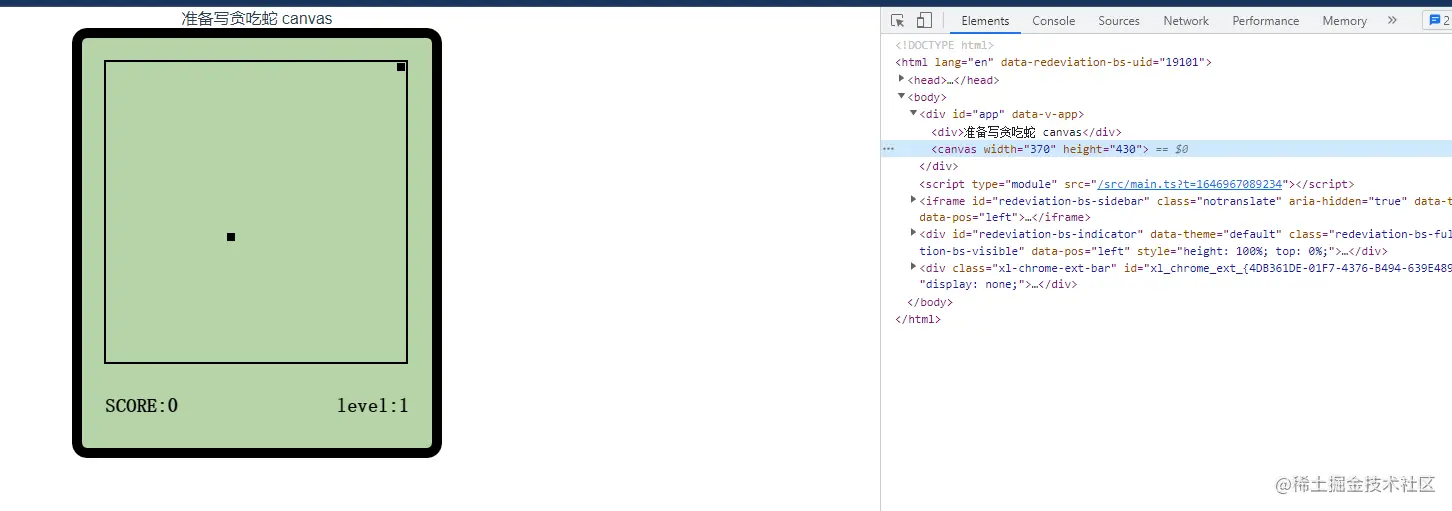Image resolution: width=1452 pixels, height=511 pixels.
Task: Select the closing html tag line
Action: point(918,319)
